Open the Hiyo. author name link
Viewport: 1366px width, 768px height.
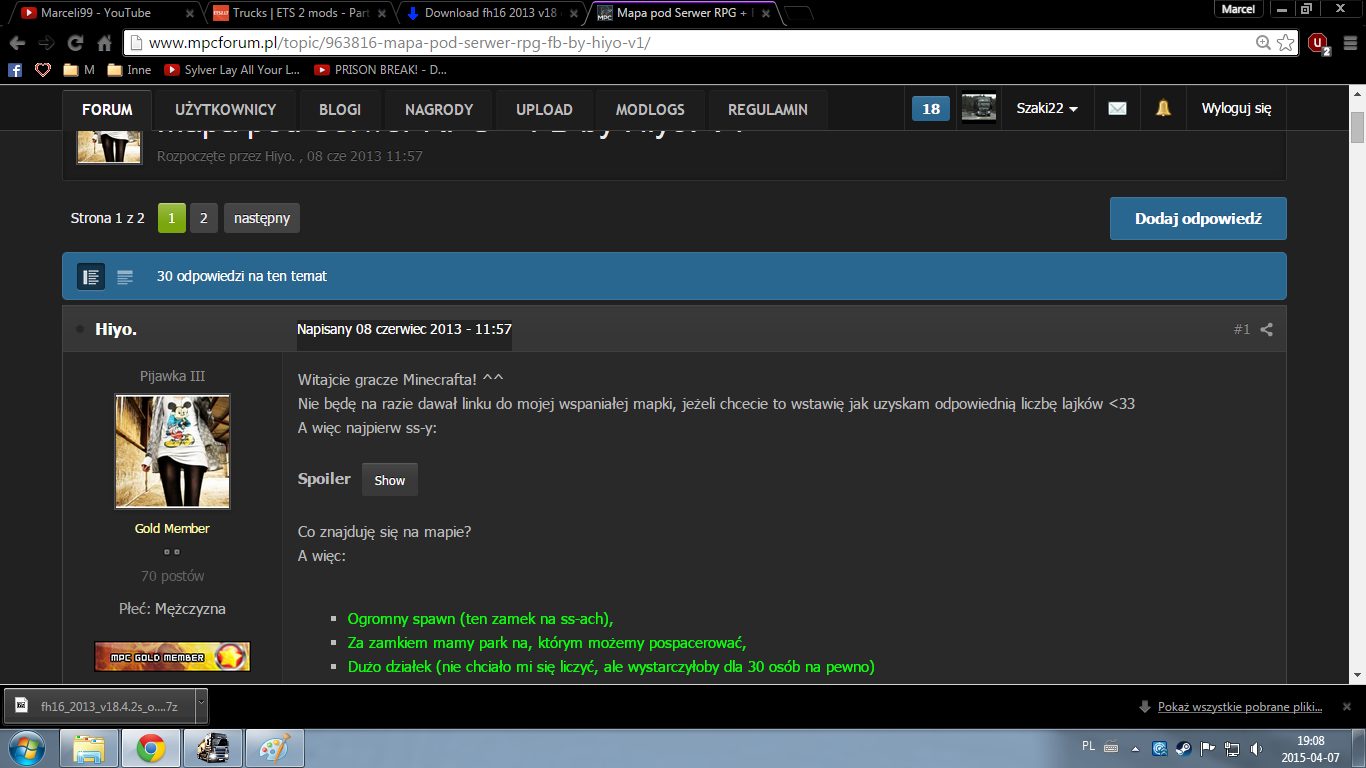pos(116,329)
